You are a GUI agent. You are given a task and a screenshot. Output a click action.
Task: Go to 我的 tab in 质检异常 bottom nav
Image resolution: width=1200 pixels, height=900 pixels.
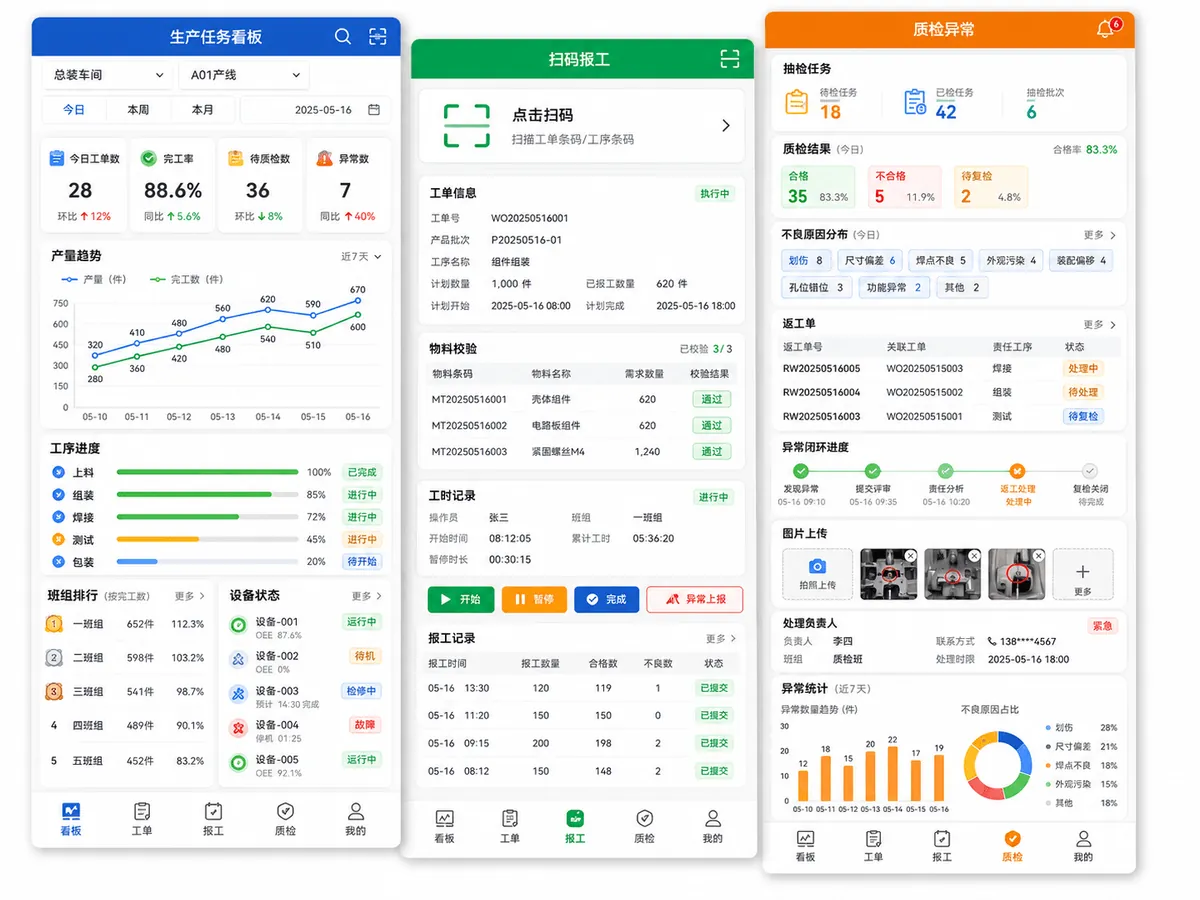pos(1083,845)
